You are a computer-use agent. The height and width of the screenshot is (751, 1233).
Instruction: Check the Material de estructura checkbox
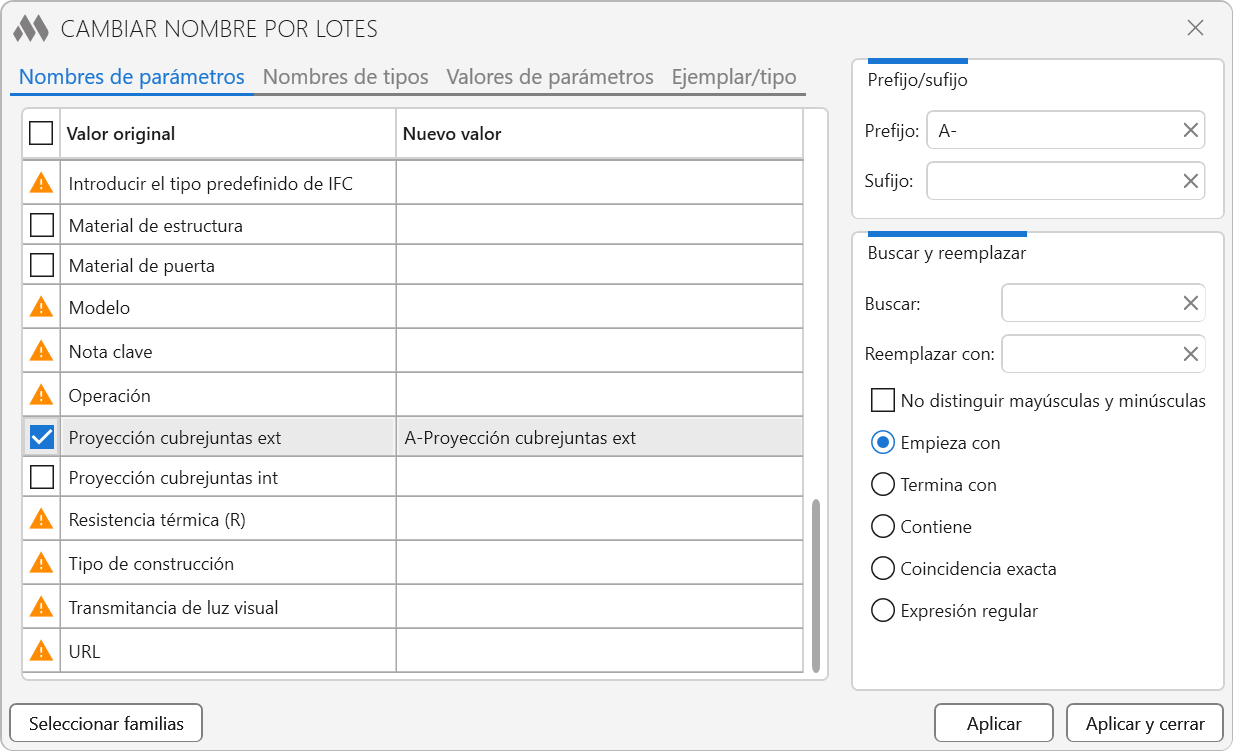point(42,225)
